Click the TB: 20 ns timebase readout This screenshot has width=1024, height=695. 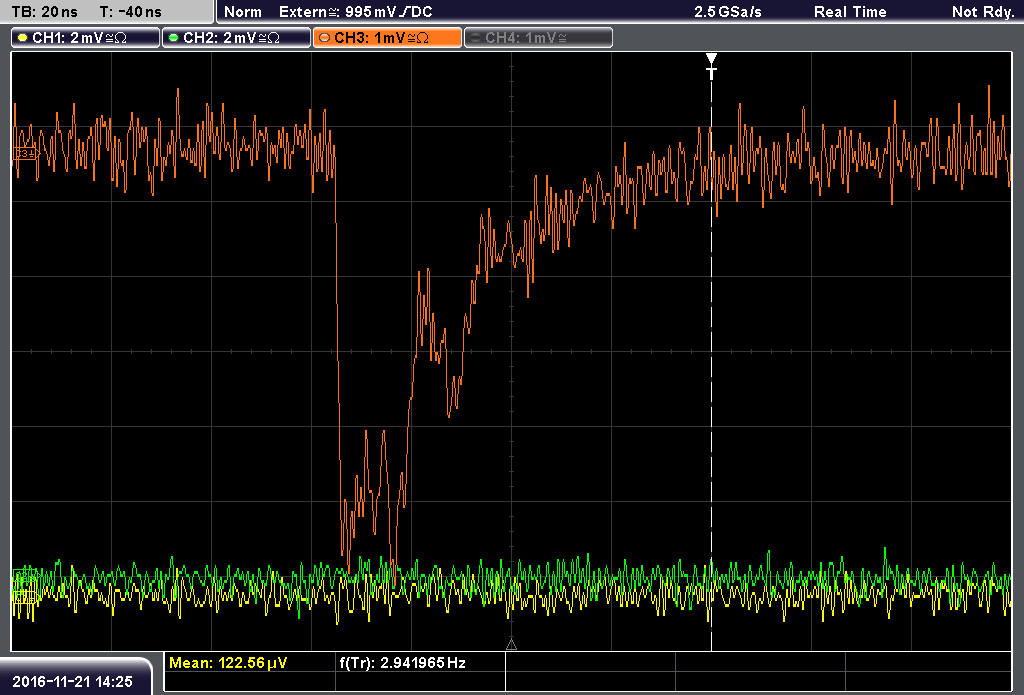[x=45, y=12]
